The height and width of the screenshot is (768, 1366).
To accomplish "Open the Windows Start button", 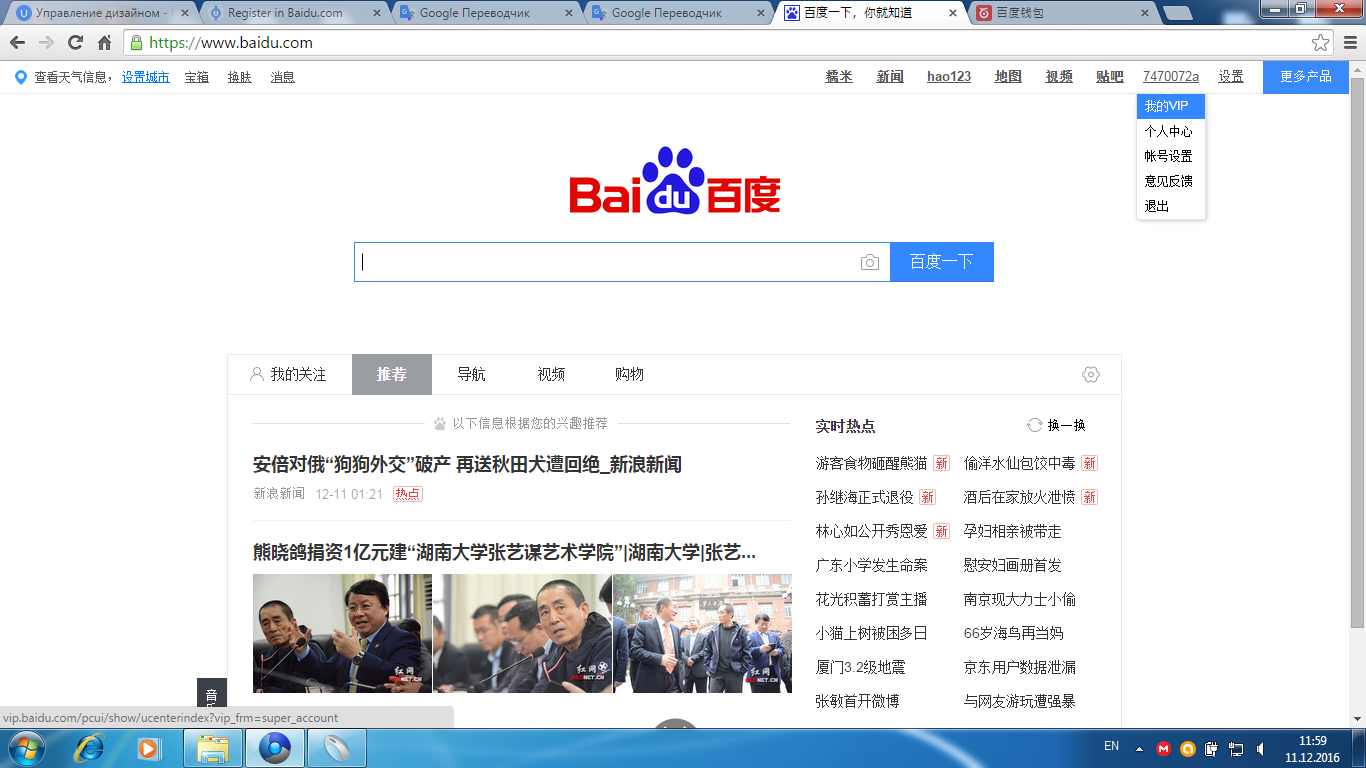I will tap(27, 748).
